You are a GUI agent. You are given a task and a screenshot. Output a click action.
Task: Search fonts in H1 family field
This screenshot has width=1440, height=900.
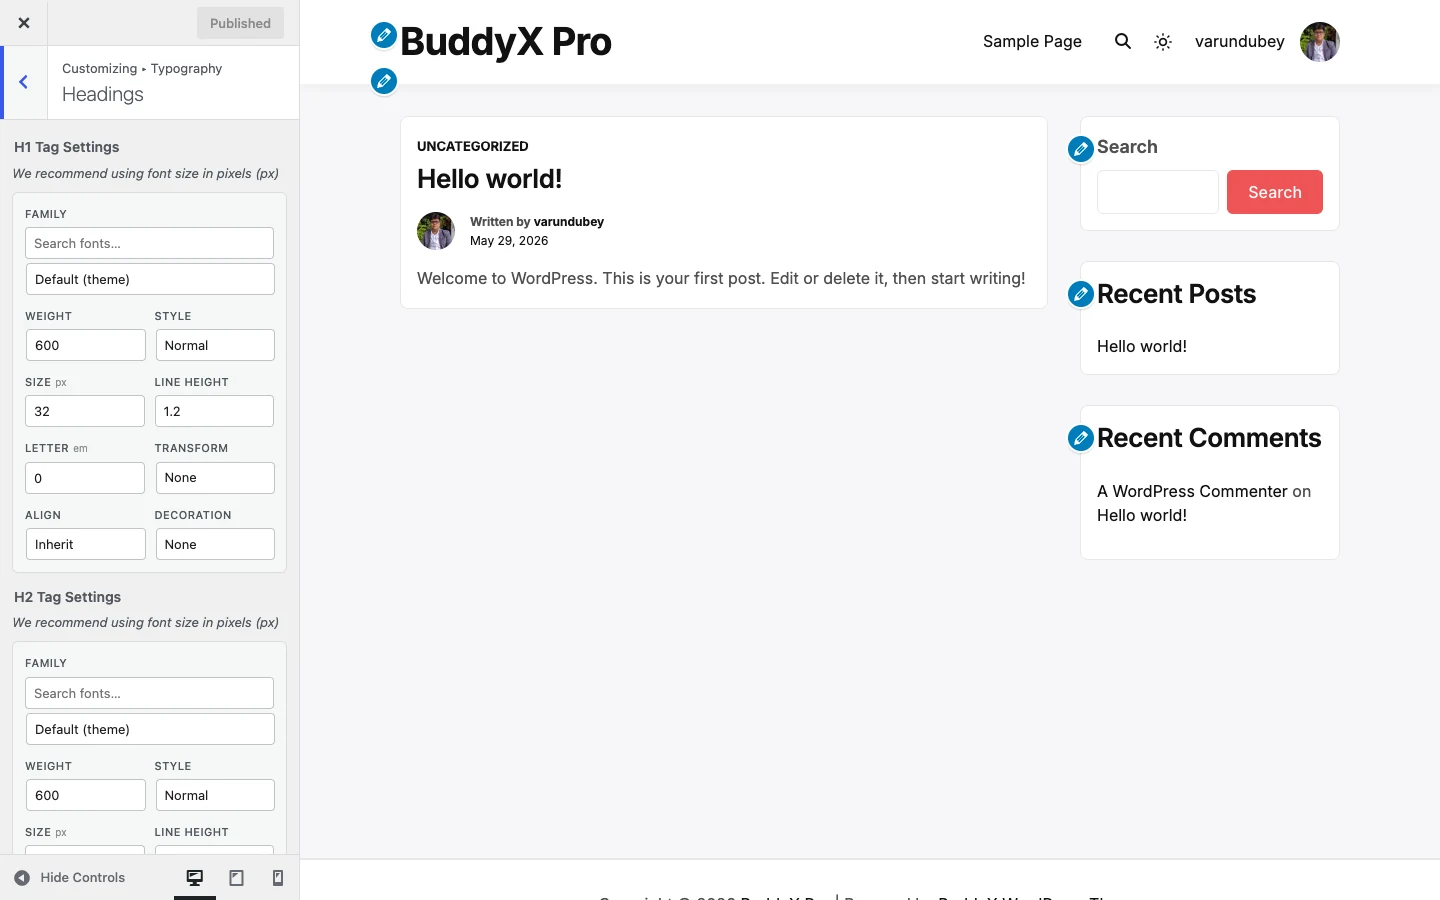click(150, 243)
